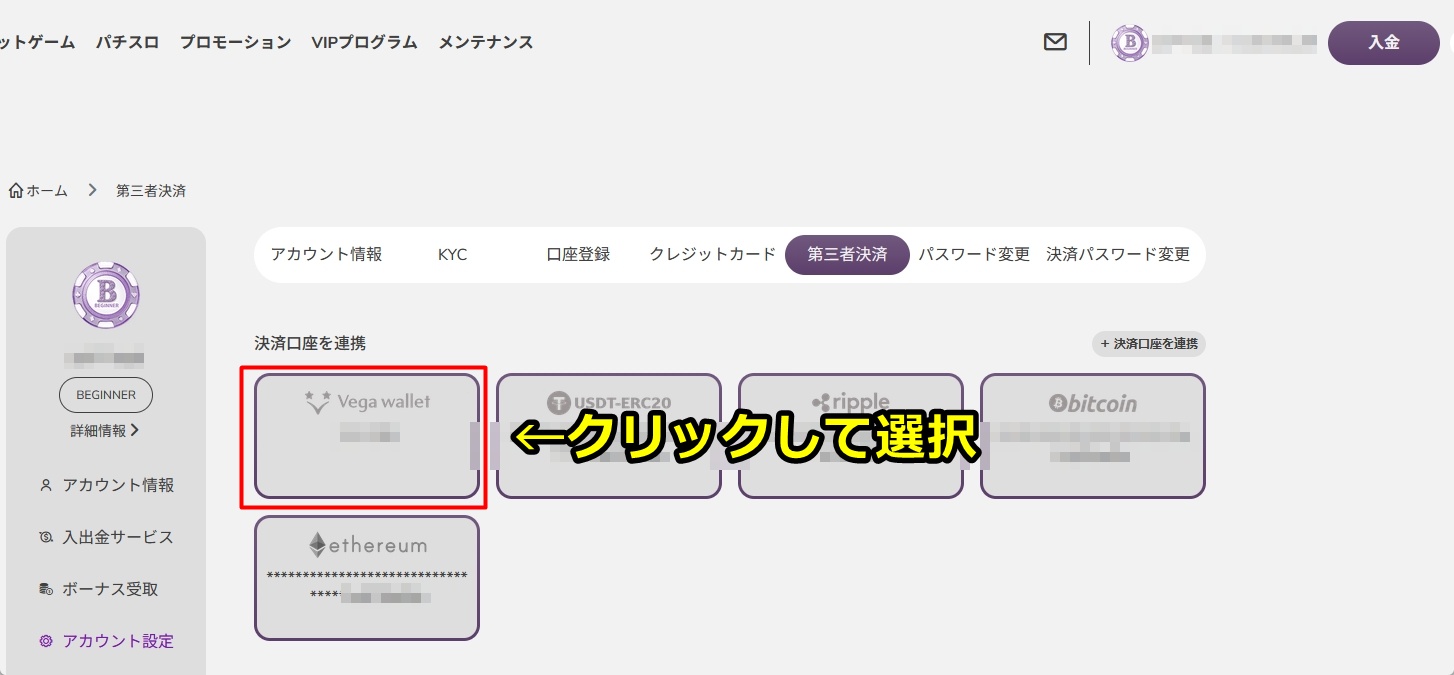Open the プロモーション menu
This screenshot has width=1454, height=675.
click(x=235, y=42)
